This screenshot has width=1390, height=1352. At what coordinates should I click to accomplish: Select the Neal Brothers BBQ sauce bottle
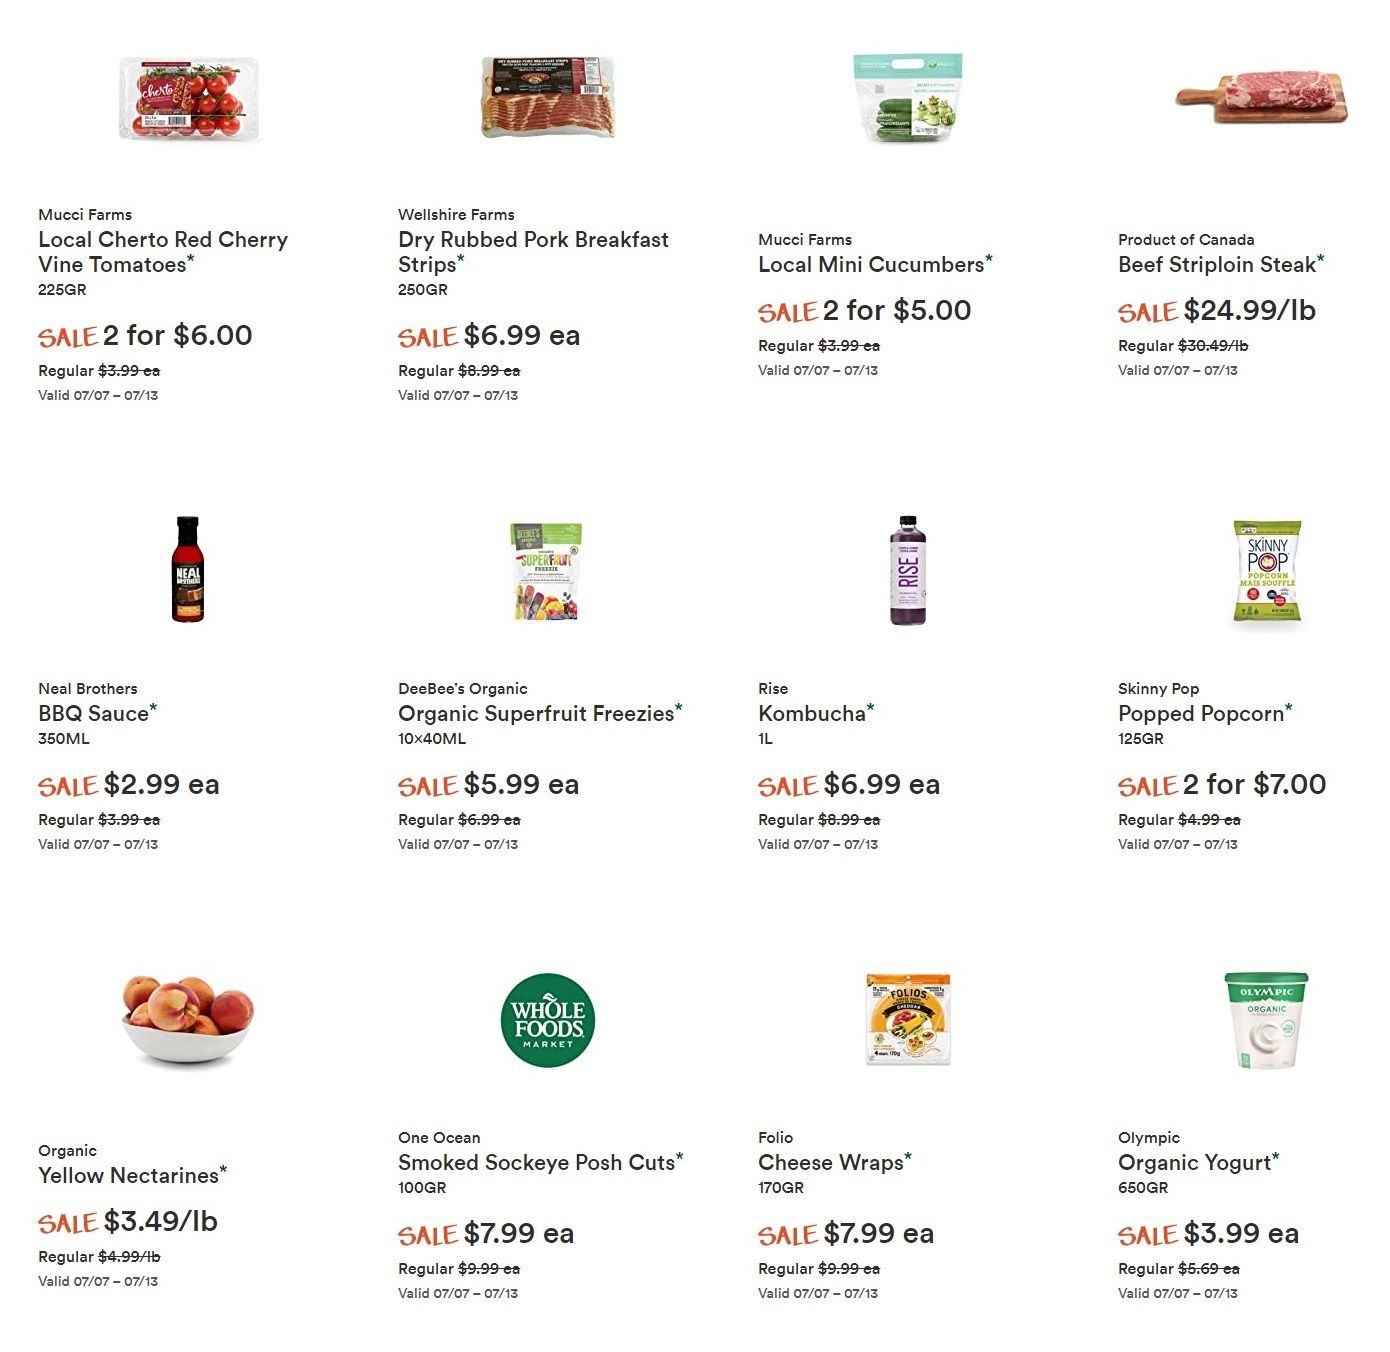coord(188,569)
